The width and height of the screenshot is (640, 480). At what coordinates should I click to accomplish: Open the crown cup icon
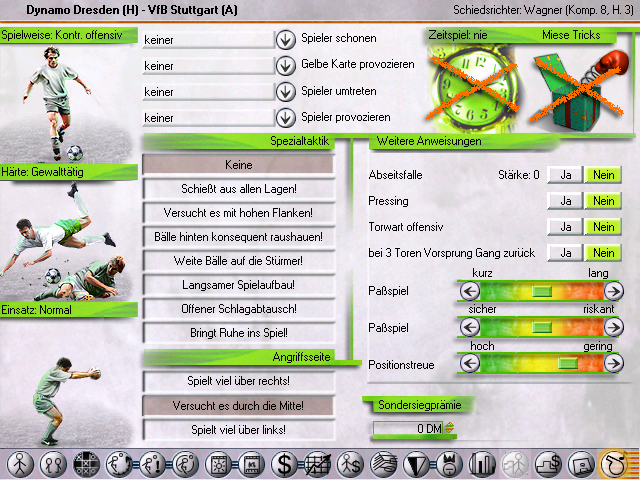click(449, 464)
